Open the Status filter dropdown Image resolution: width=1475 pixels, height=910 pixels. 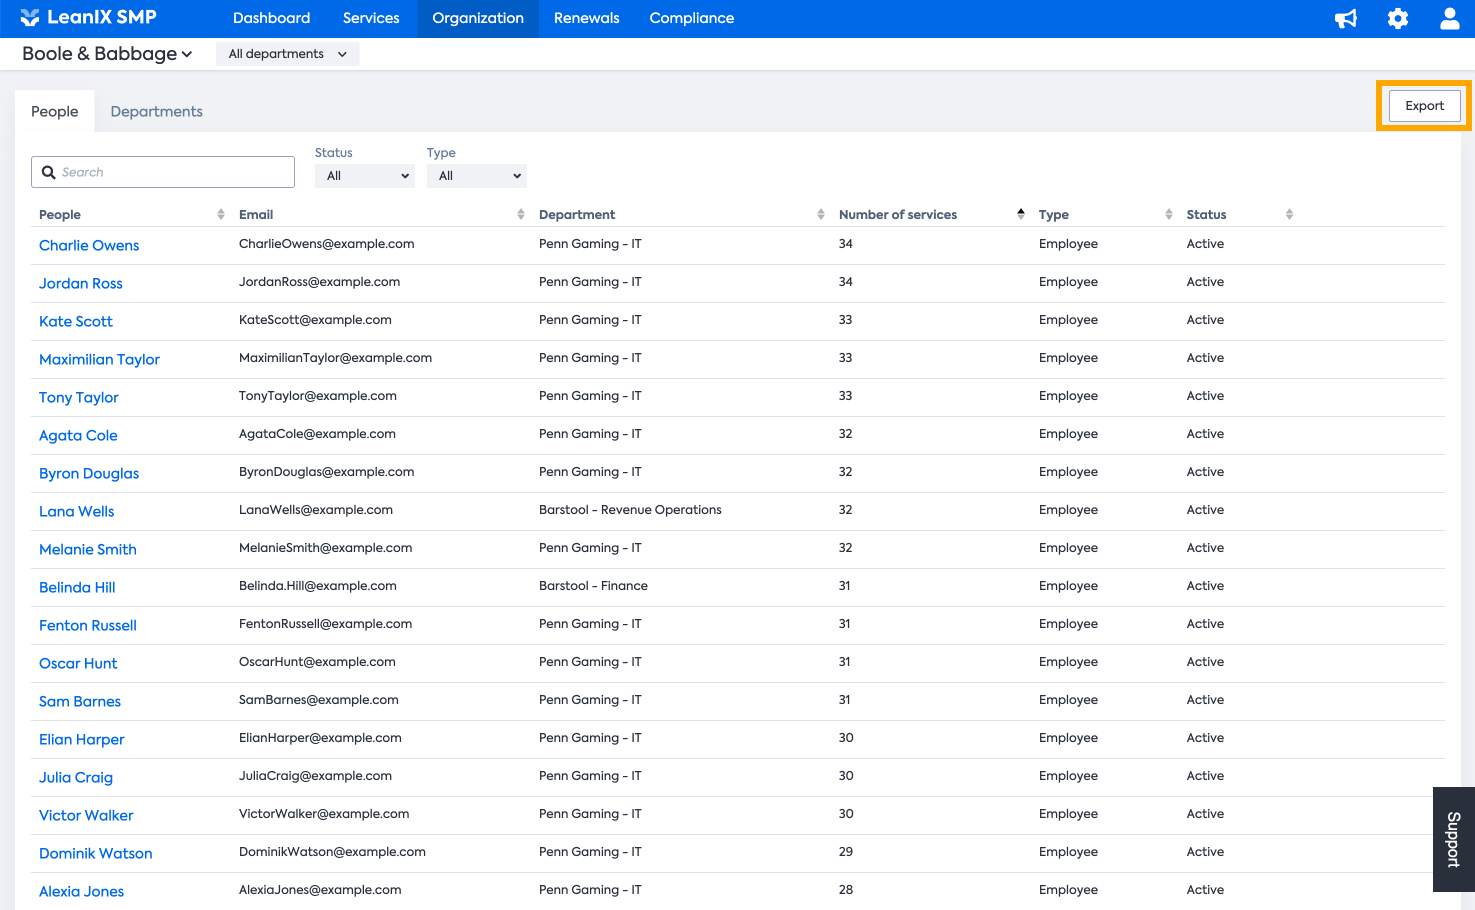365,176
